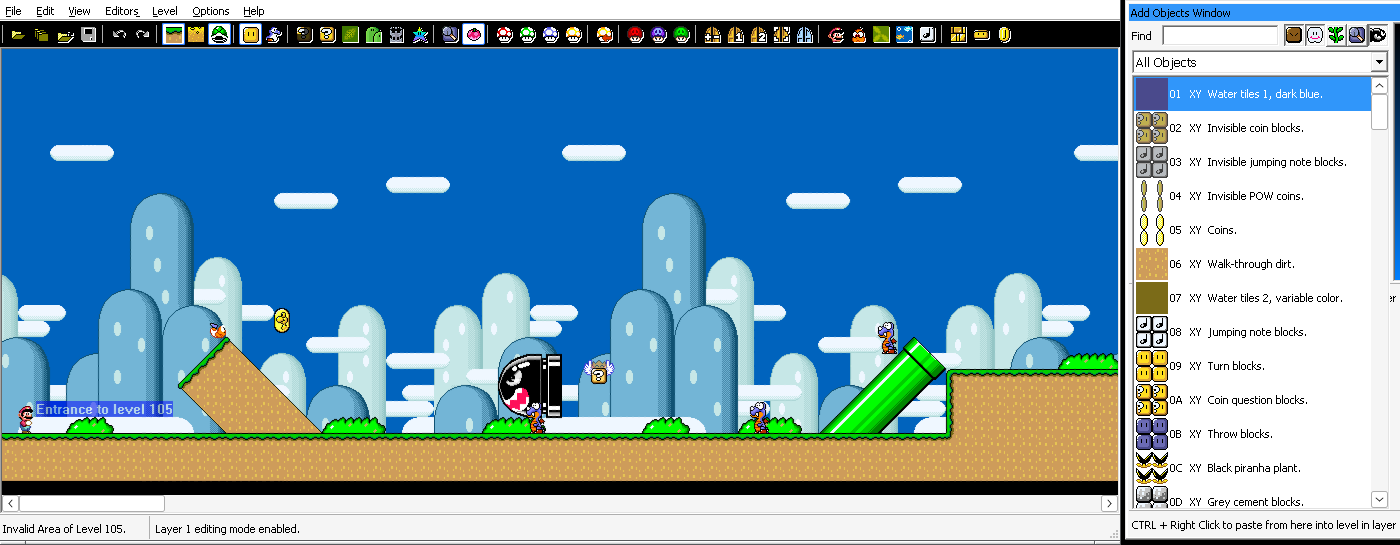The image size is (1400, 545).
Task: Toggle the green vine filter in Add Objects
Action: [1335, 35]
